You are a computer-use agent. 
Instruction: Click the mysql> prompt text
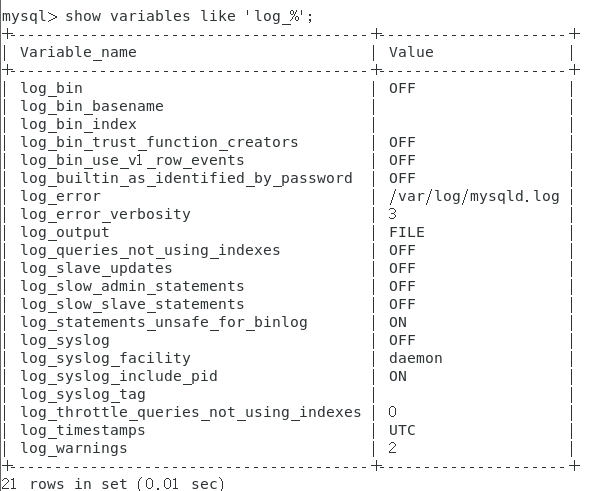29,15
